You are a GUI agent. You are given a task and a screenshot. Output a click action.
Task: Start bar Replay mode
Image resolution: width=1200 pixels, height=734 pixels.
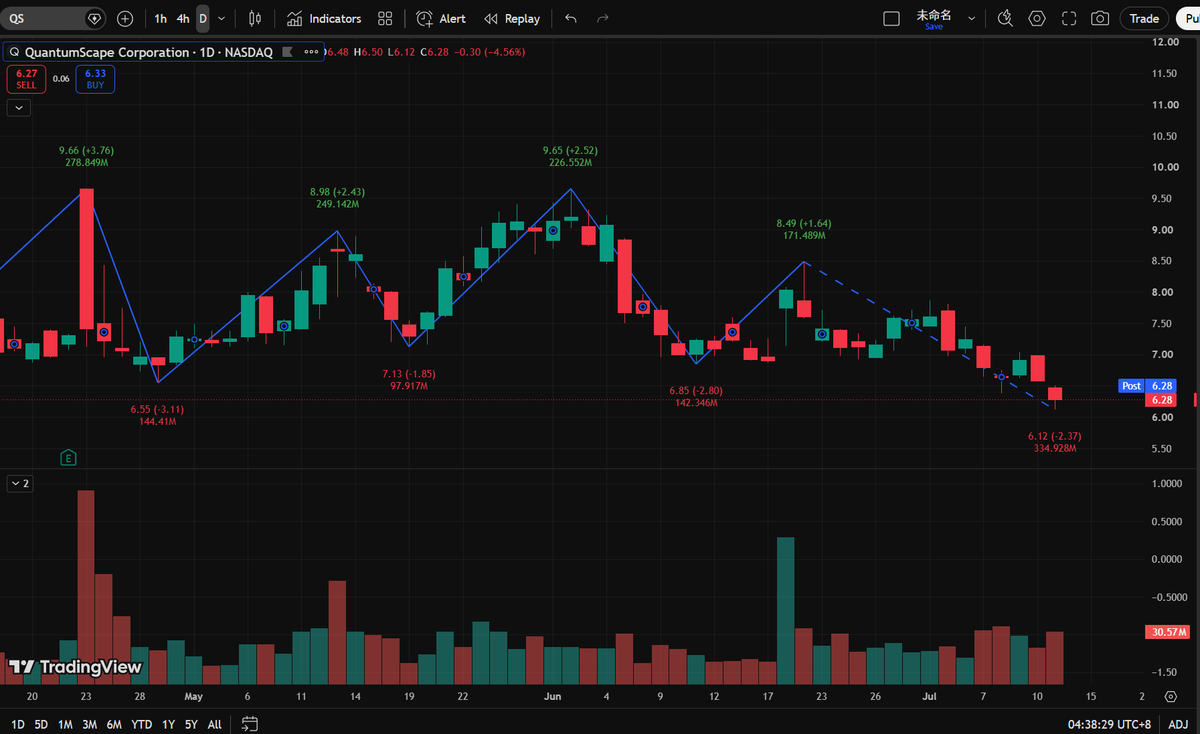(x=512, y=19)
